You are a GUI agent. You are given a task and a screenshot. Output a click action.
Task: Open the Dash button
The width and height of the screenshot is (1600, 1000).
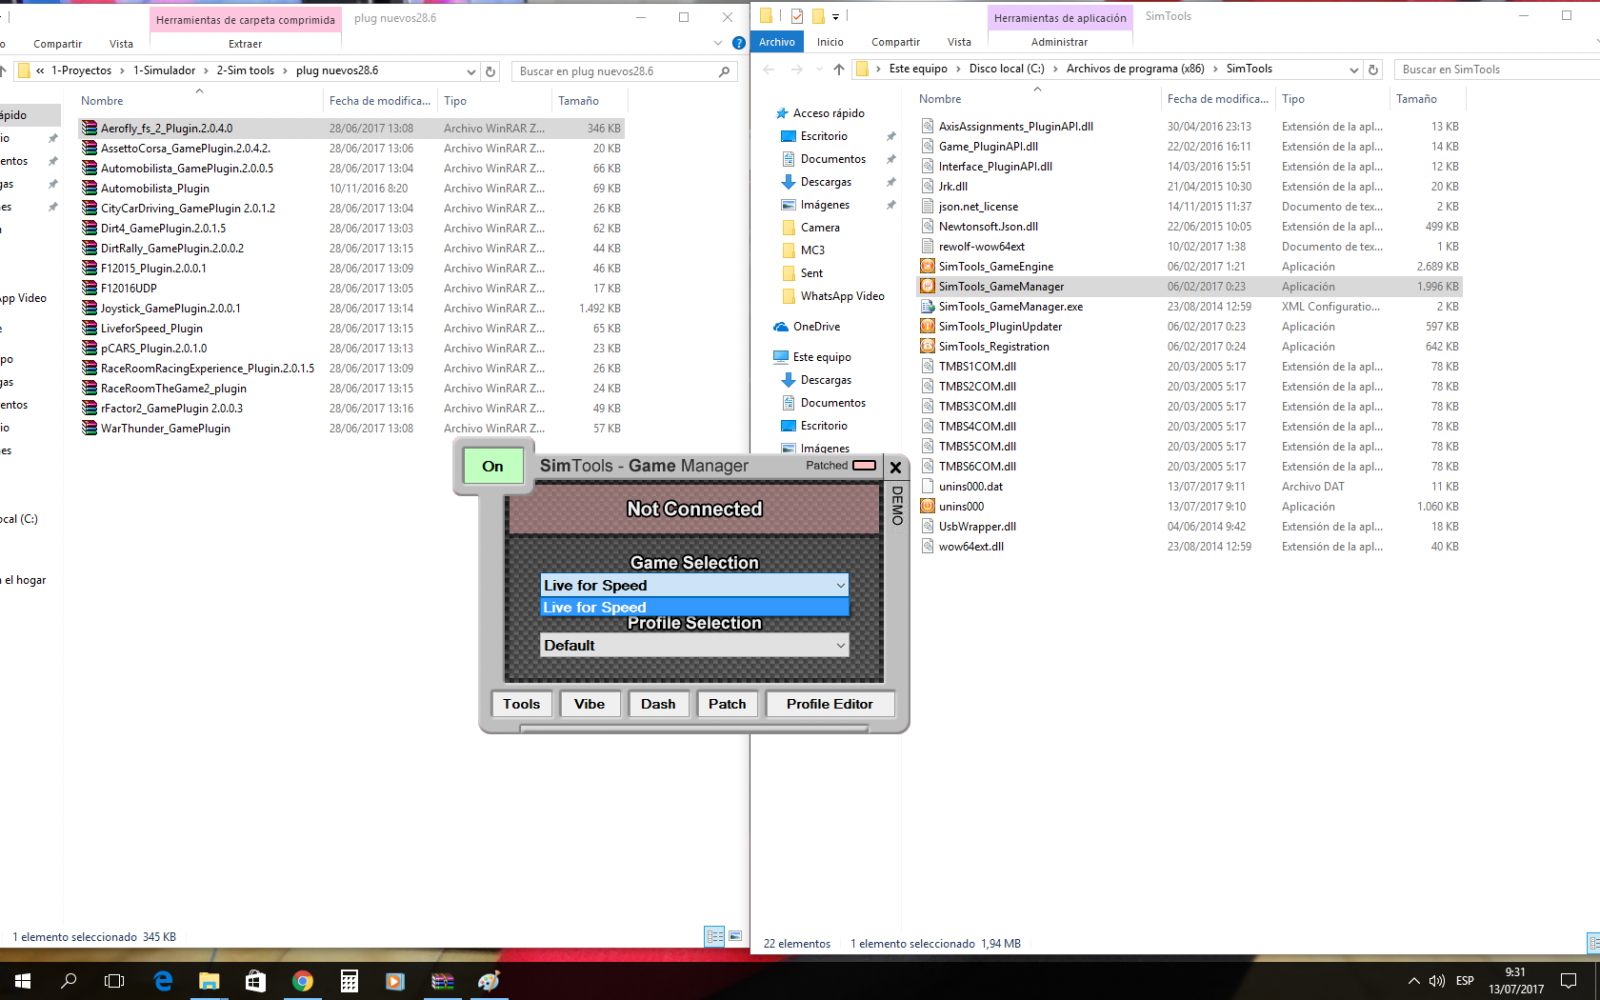click(658, 704)
